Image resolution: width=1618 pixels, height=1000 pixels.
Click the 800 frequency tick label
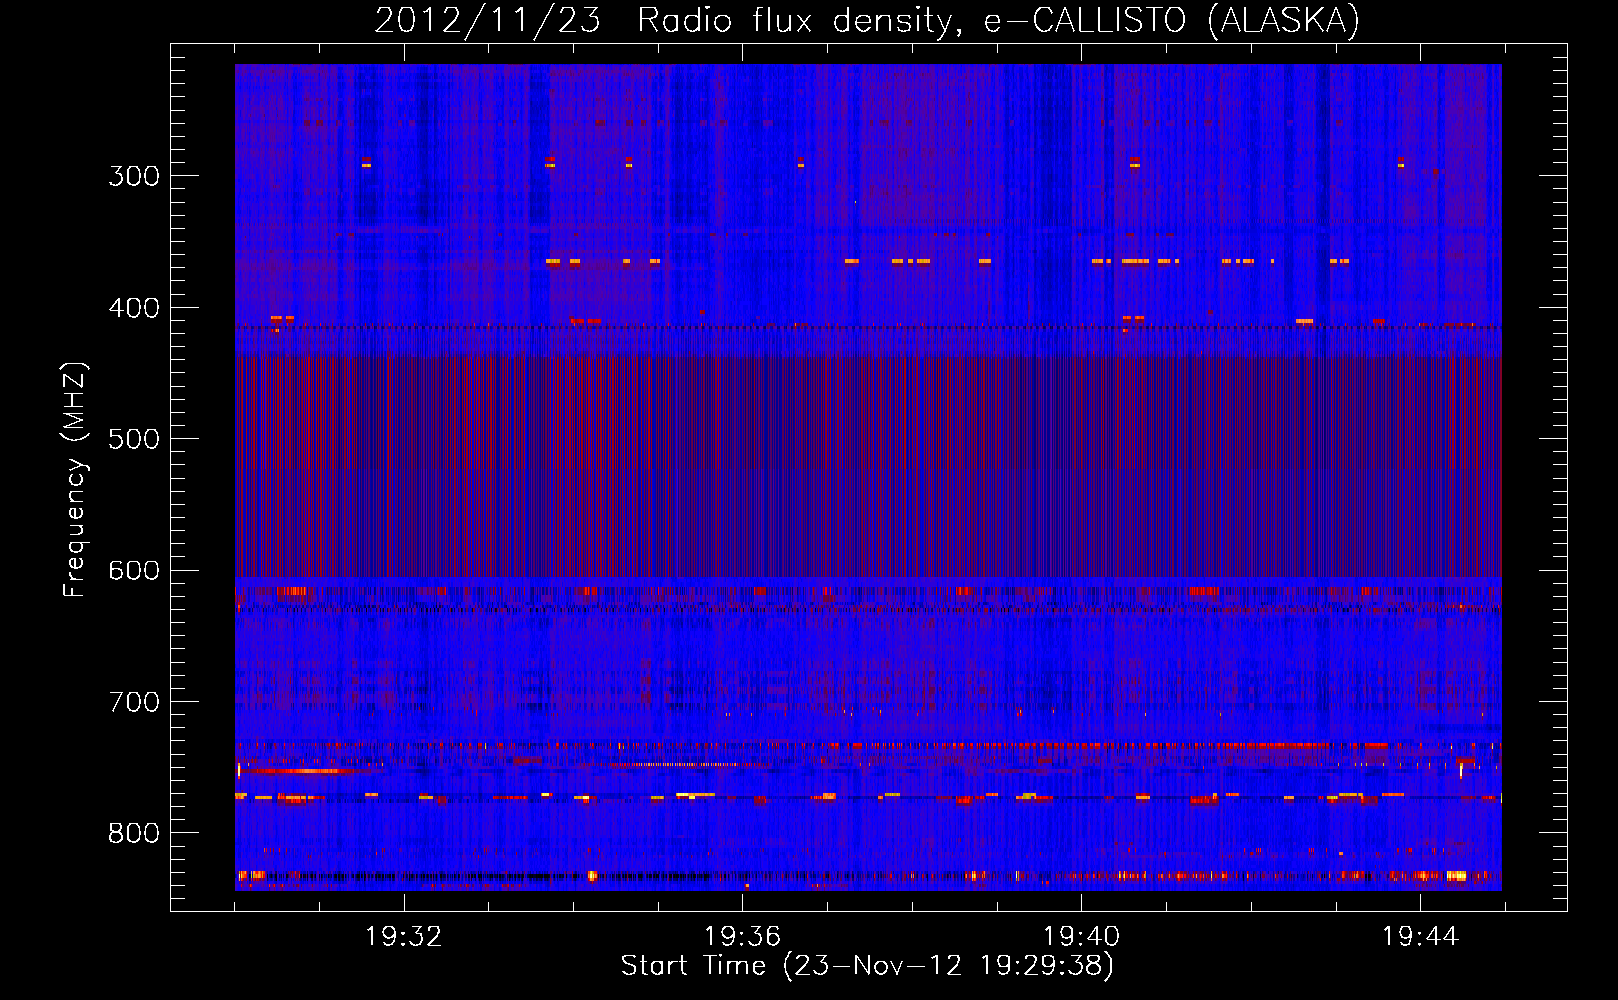134,834
